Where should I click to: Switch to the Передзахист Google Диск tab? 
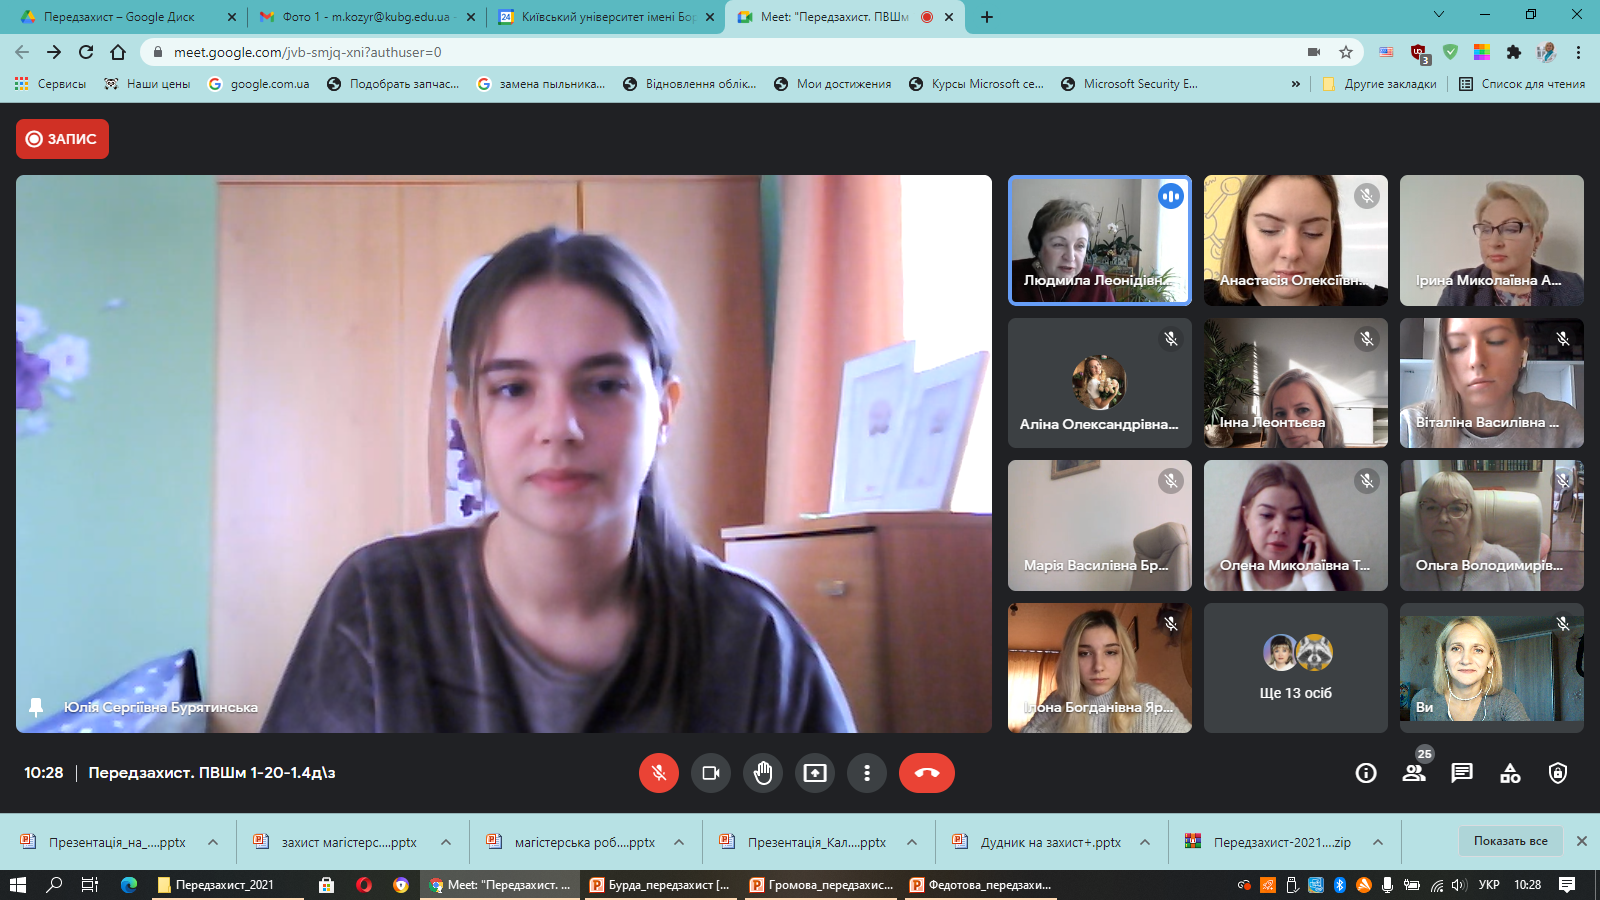pos(120,17)
